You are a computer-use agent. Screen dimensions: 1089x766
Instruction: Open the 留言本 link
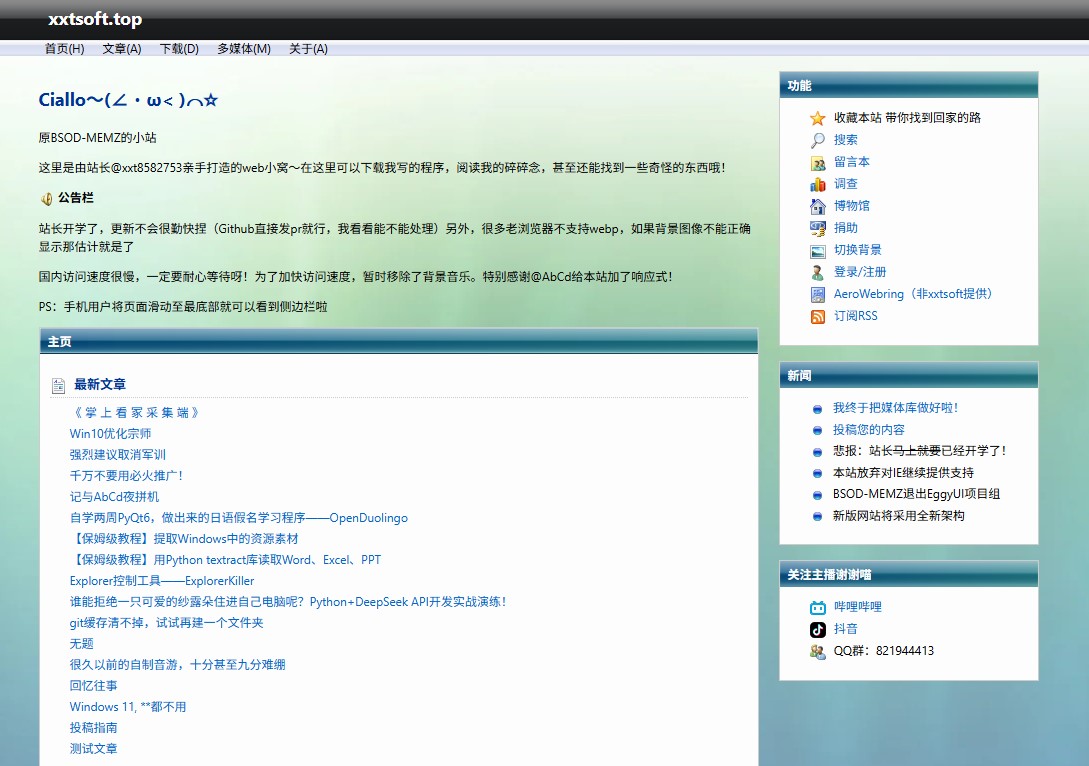tap(851, 162)
